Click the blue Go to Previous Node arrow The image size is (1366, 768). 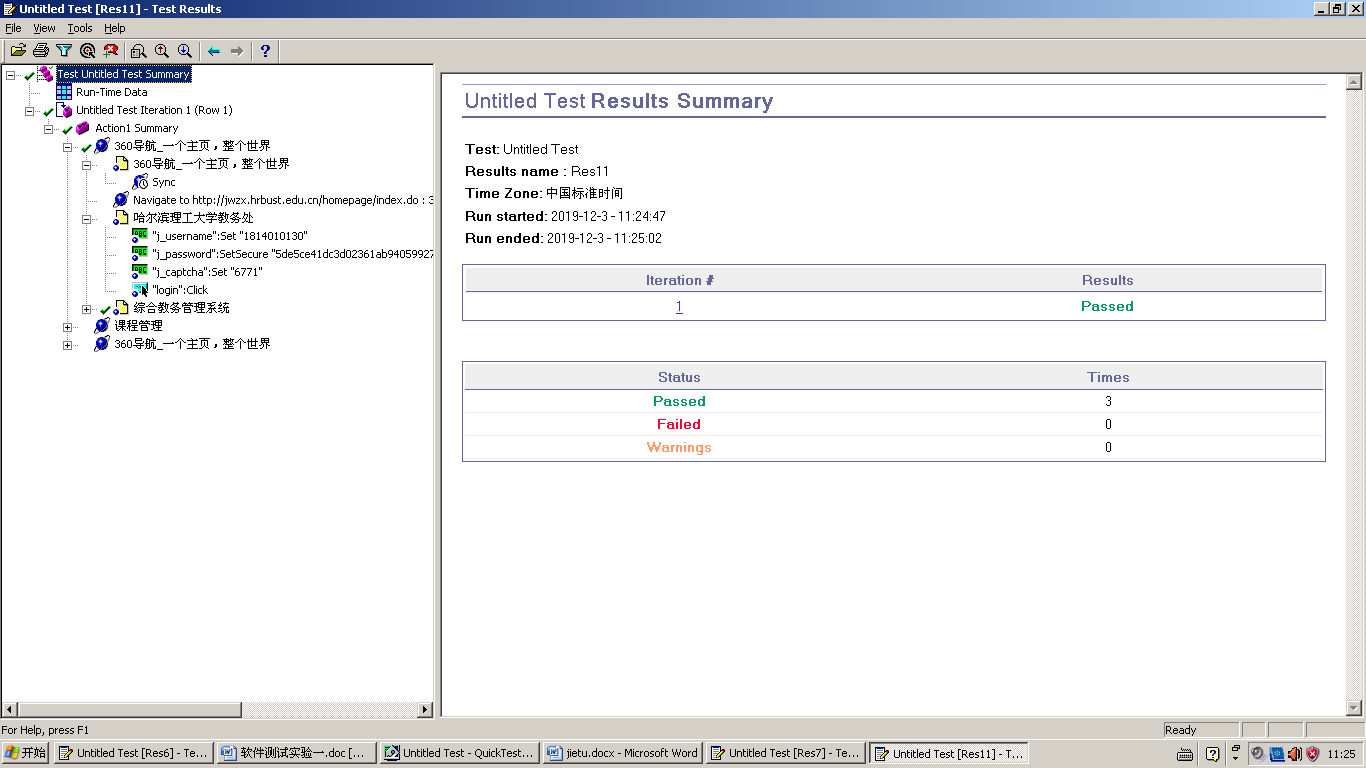point(213,51)
